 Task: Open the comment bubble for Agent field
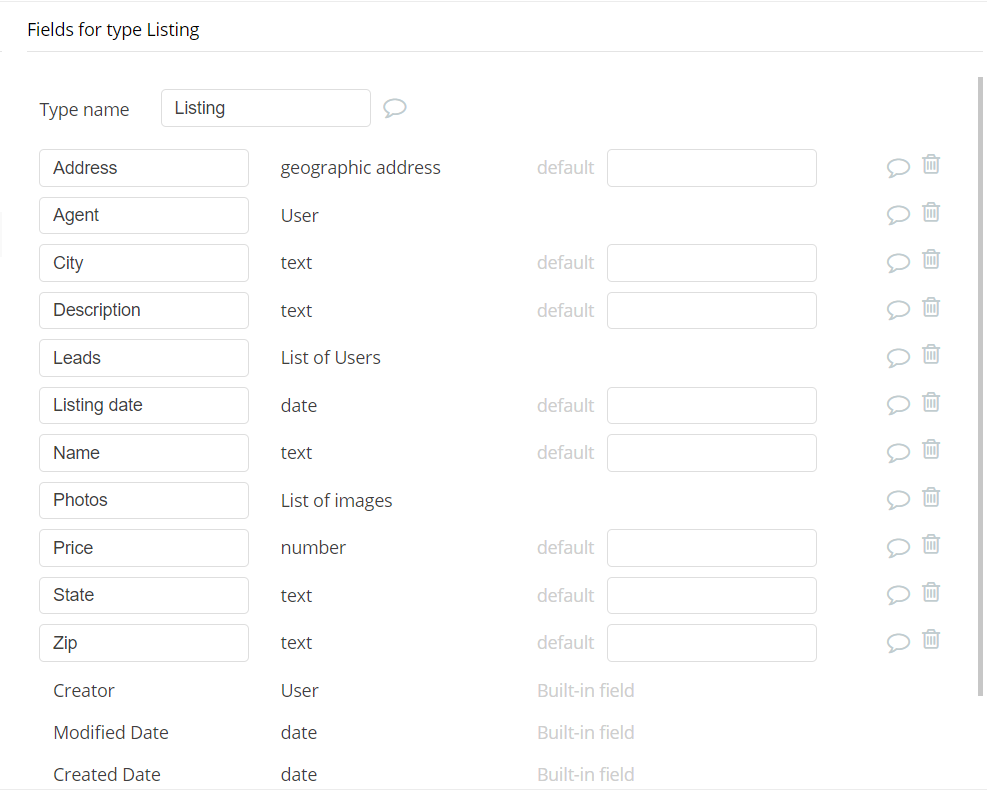coord(898,214)
